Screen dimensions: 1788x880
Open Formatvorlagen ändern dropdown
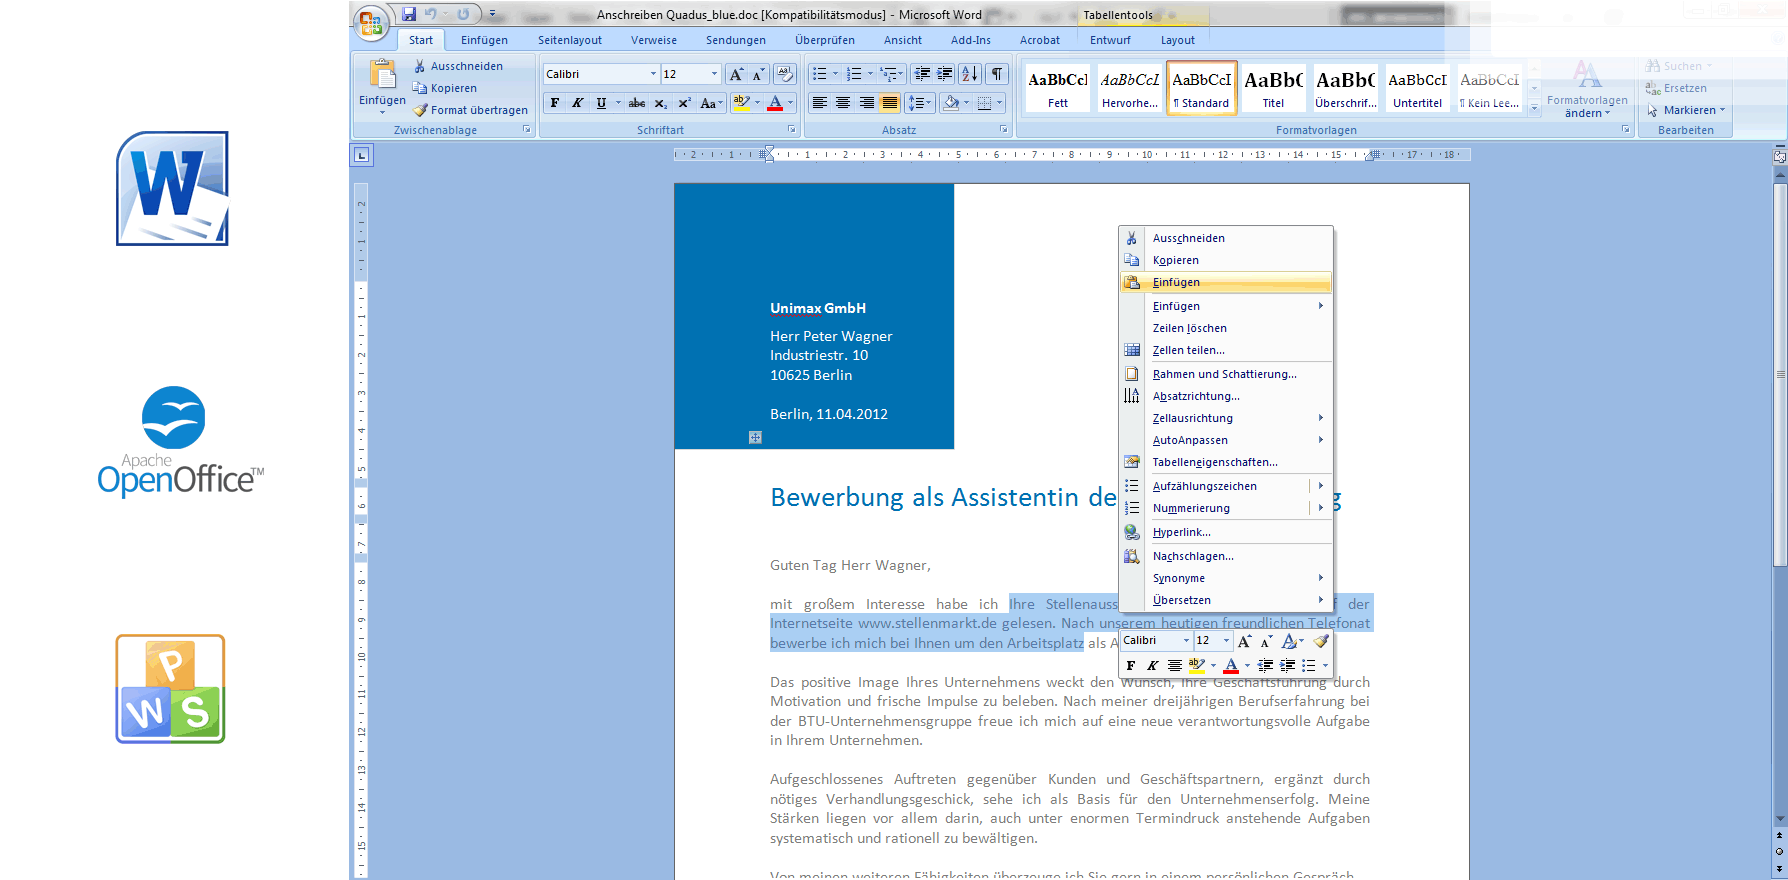pos(1587,88)
